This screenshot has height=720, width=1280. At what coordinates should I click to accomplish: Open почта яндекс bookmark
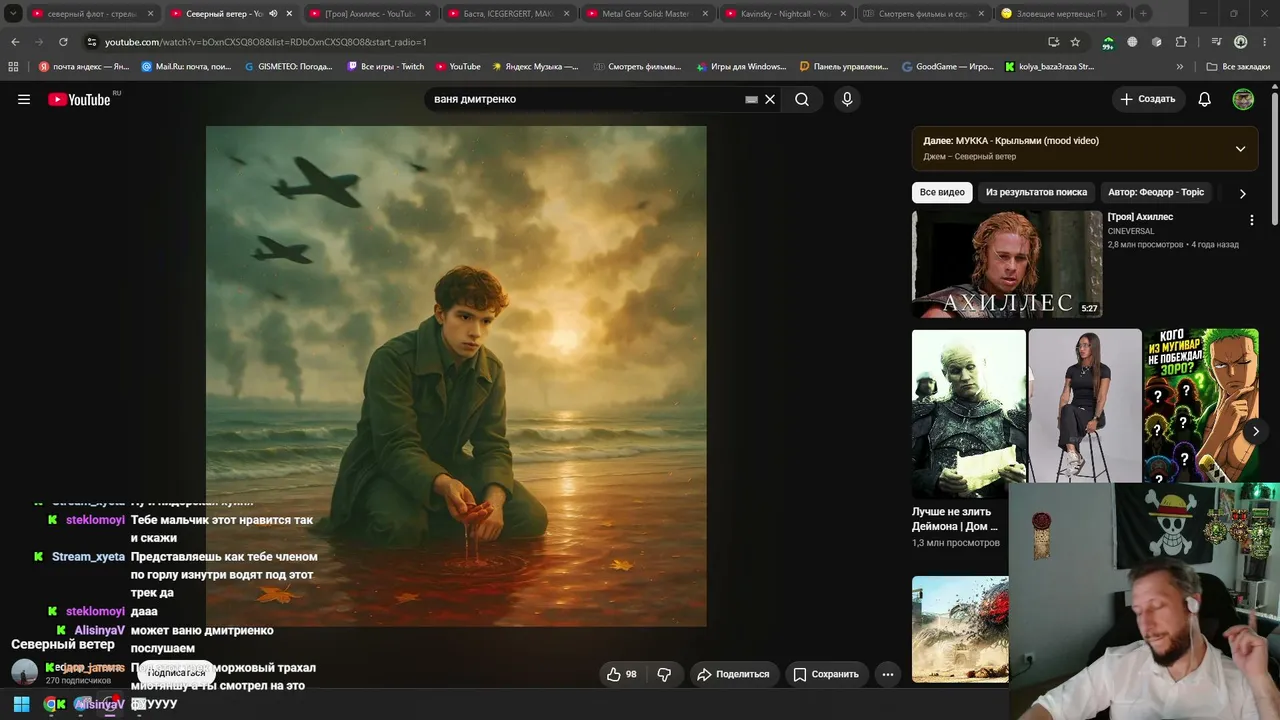(x=84, y=67)
